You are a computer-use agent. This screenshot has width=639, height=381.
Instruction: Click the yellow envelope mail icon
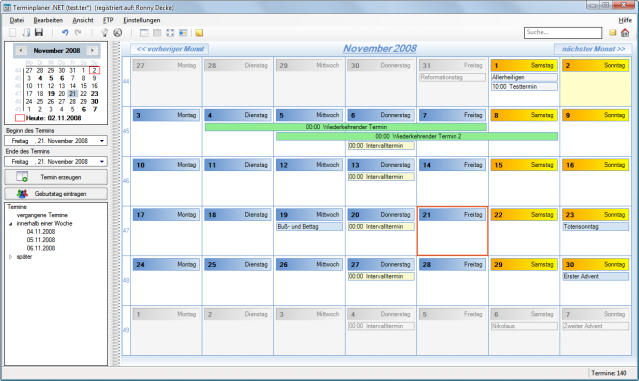click(x=613, y=33)
